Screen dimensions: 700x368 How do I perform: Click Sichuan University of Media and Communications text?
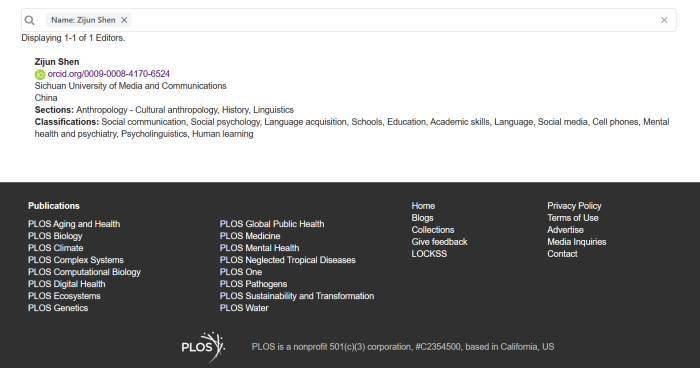[130, 86]
